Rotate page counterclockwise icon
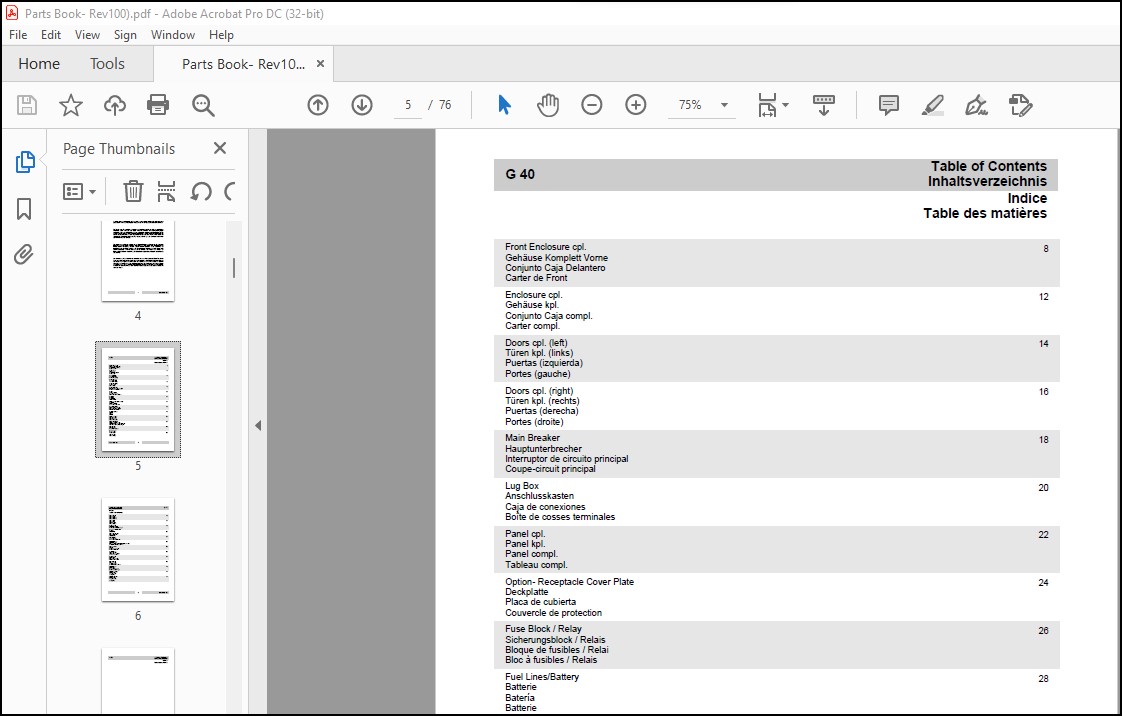This screenshot has width=1122, height=716. click(200, 191)
